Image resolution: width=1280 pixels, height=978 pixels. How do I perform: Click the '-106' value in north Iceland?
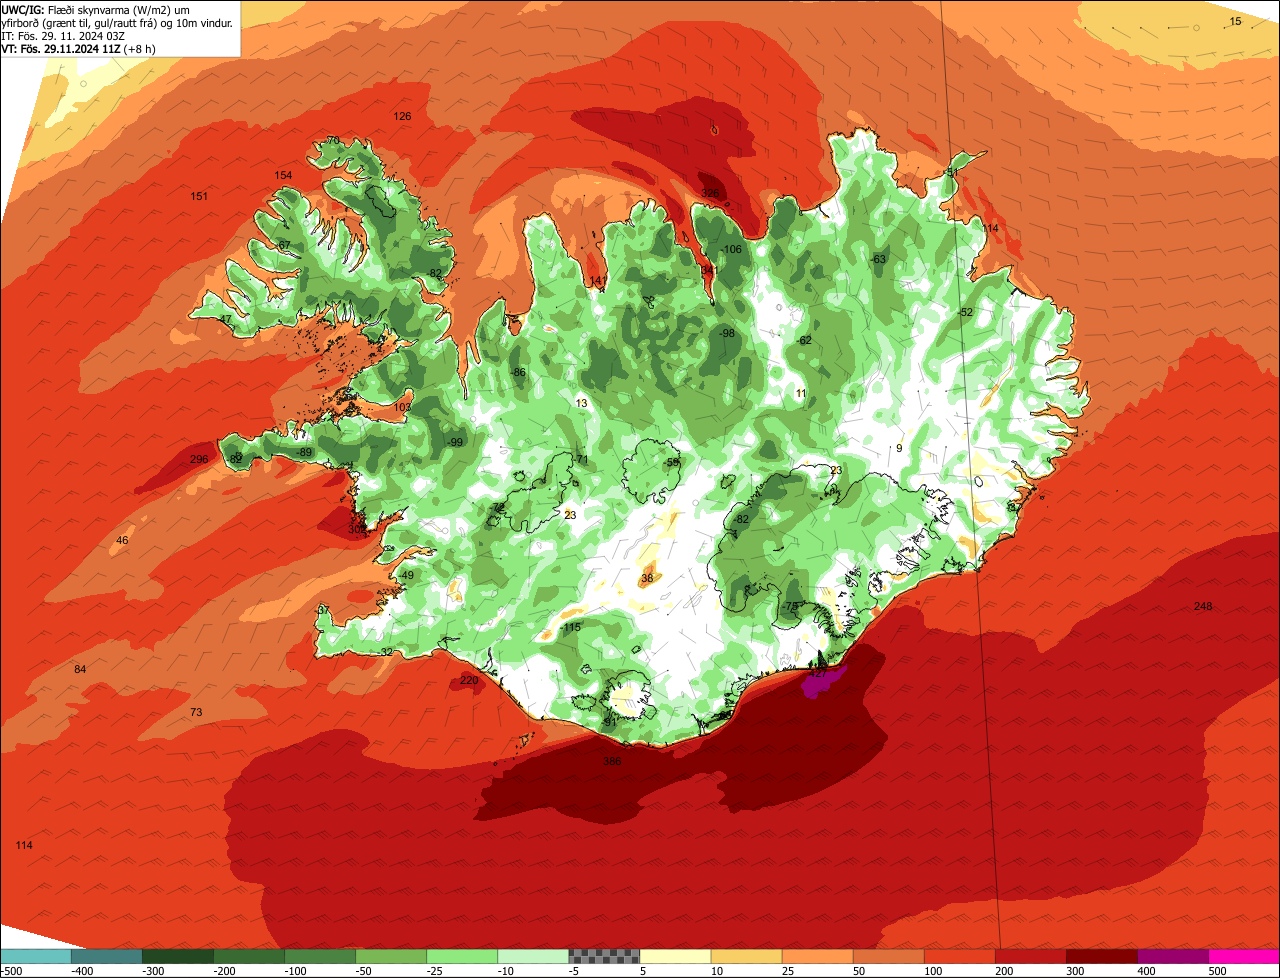[x=732, y=249]
